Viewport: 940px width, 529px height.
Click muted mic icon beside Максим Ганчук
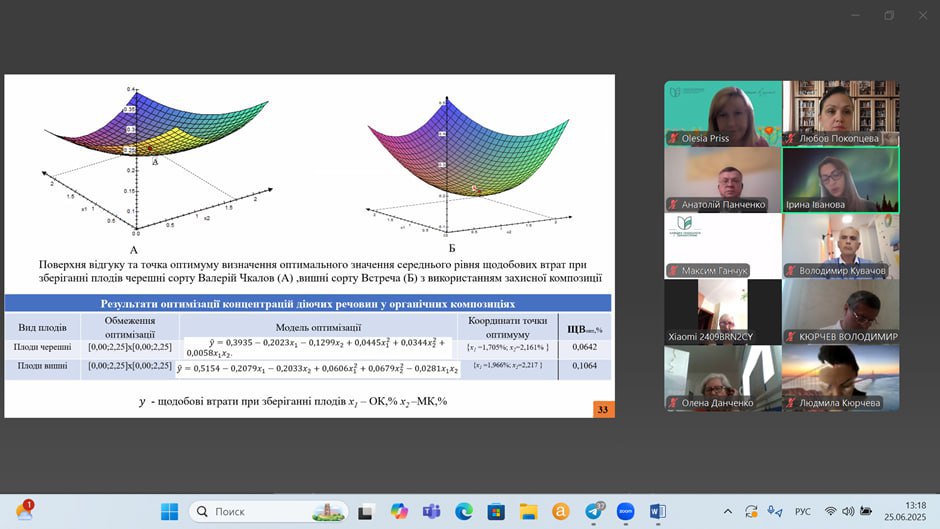pos(673,270)
